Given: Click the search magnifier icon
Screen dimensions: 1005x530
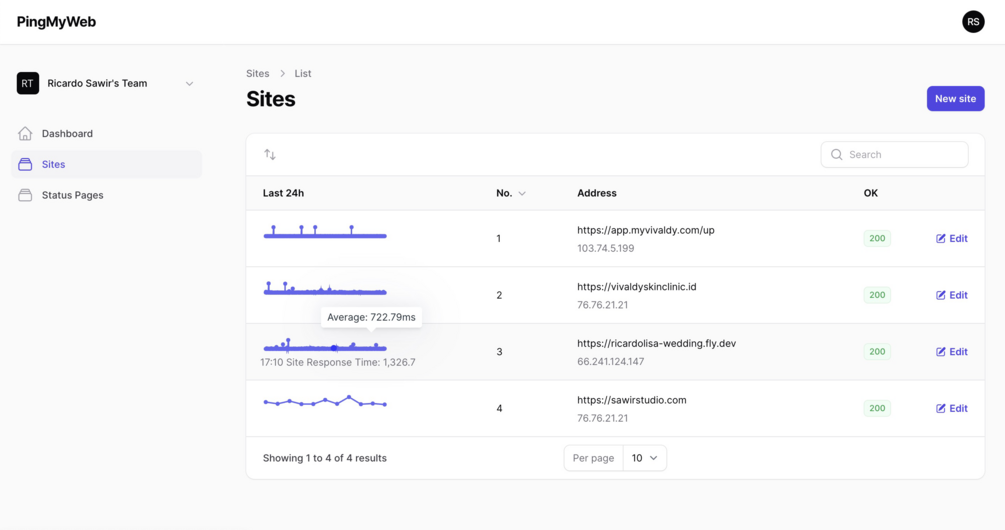Looking at the screenshot, I should (837, 155).
